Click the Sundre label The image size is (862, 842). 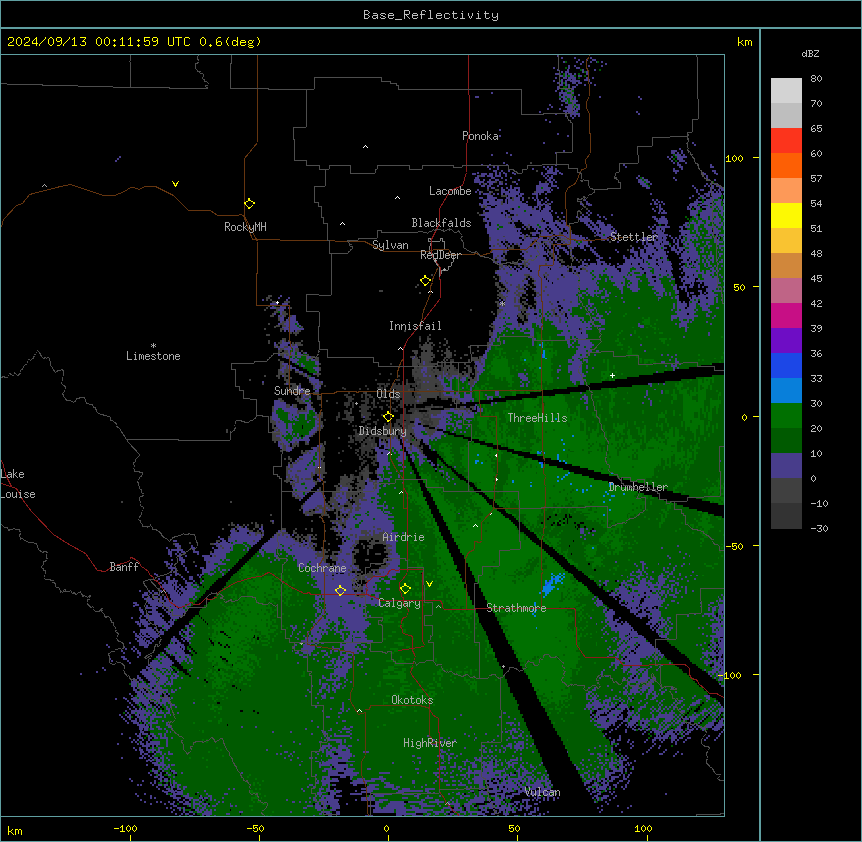tap(292, 391)
